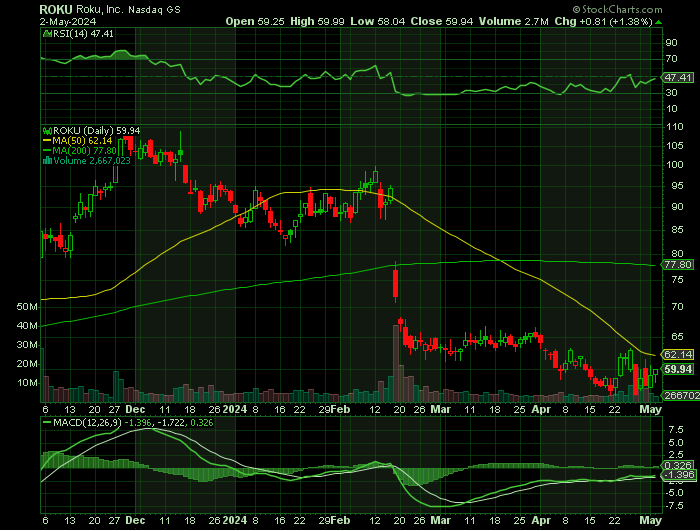Click the yellow line marker before MA(50)
Image resolution: width=700 pixels, height=530 pixels.
click(47, 141)
